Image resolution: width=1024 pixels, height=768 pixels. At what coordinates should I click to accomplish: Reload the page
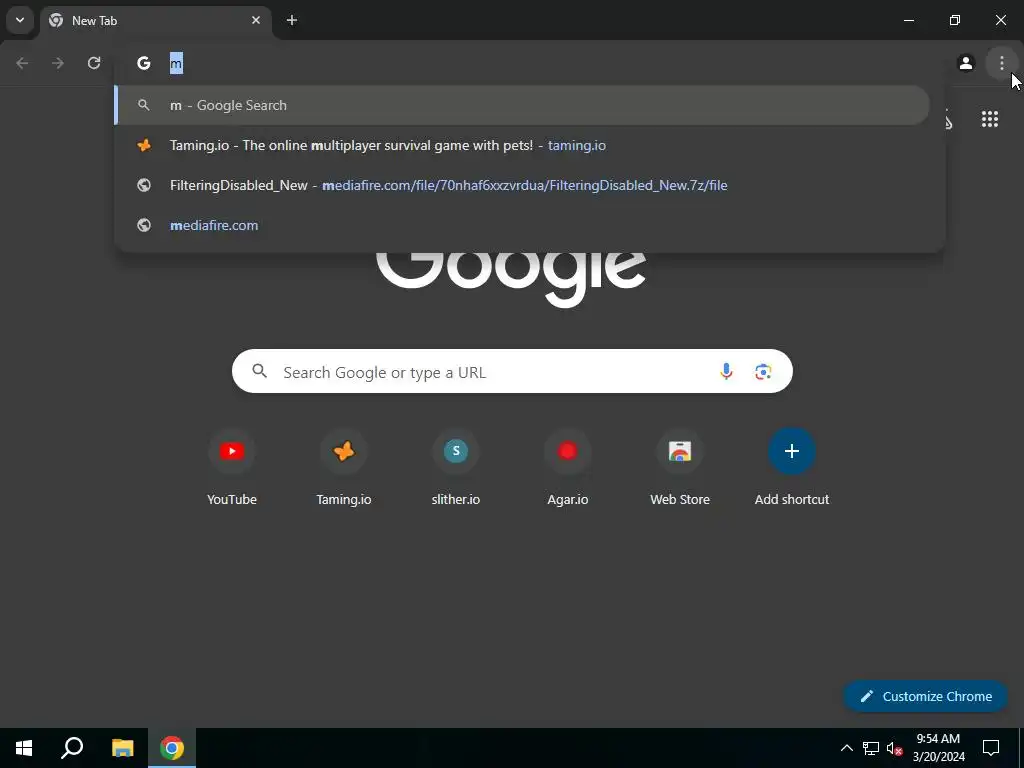pyautogui.click(x=94, y=63)
